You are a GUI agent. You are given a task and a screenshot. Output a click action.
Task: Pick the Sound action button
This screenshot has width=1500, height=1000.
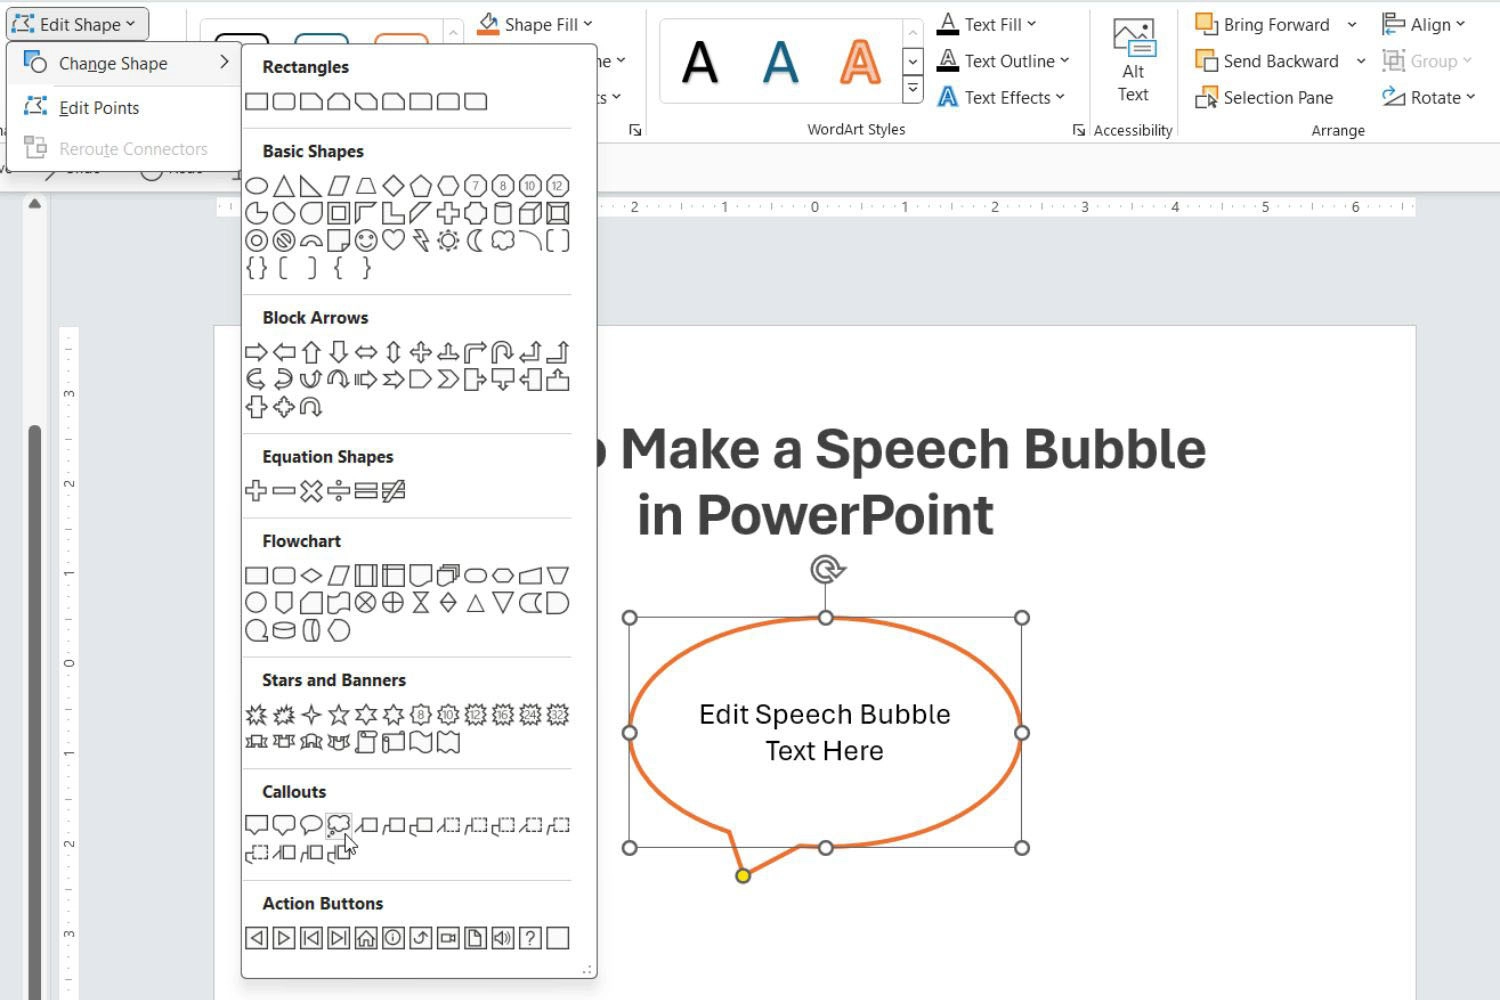pos(502,938)
